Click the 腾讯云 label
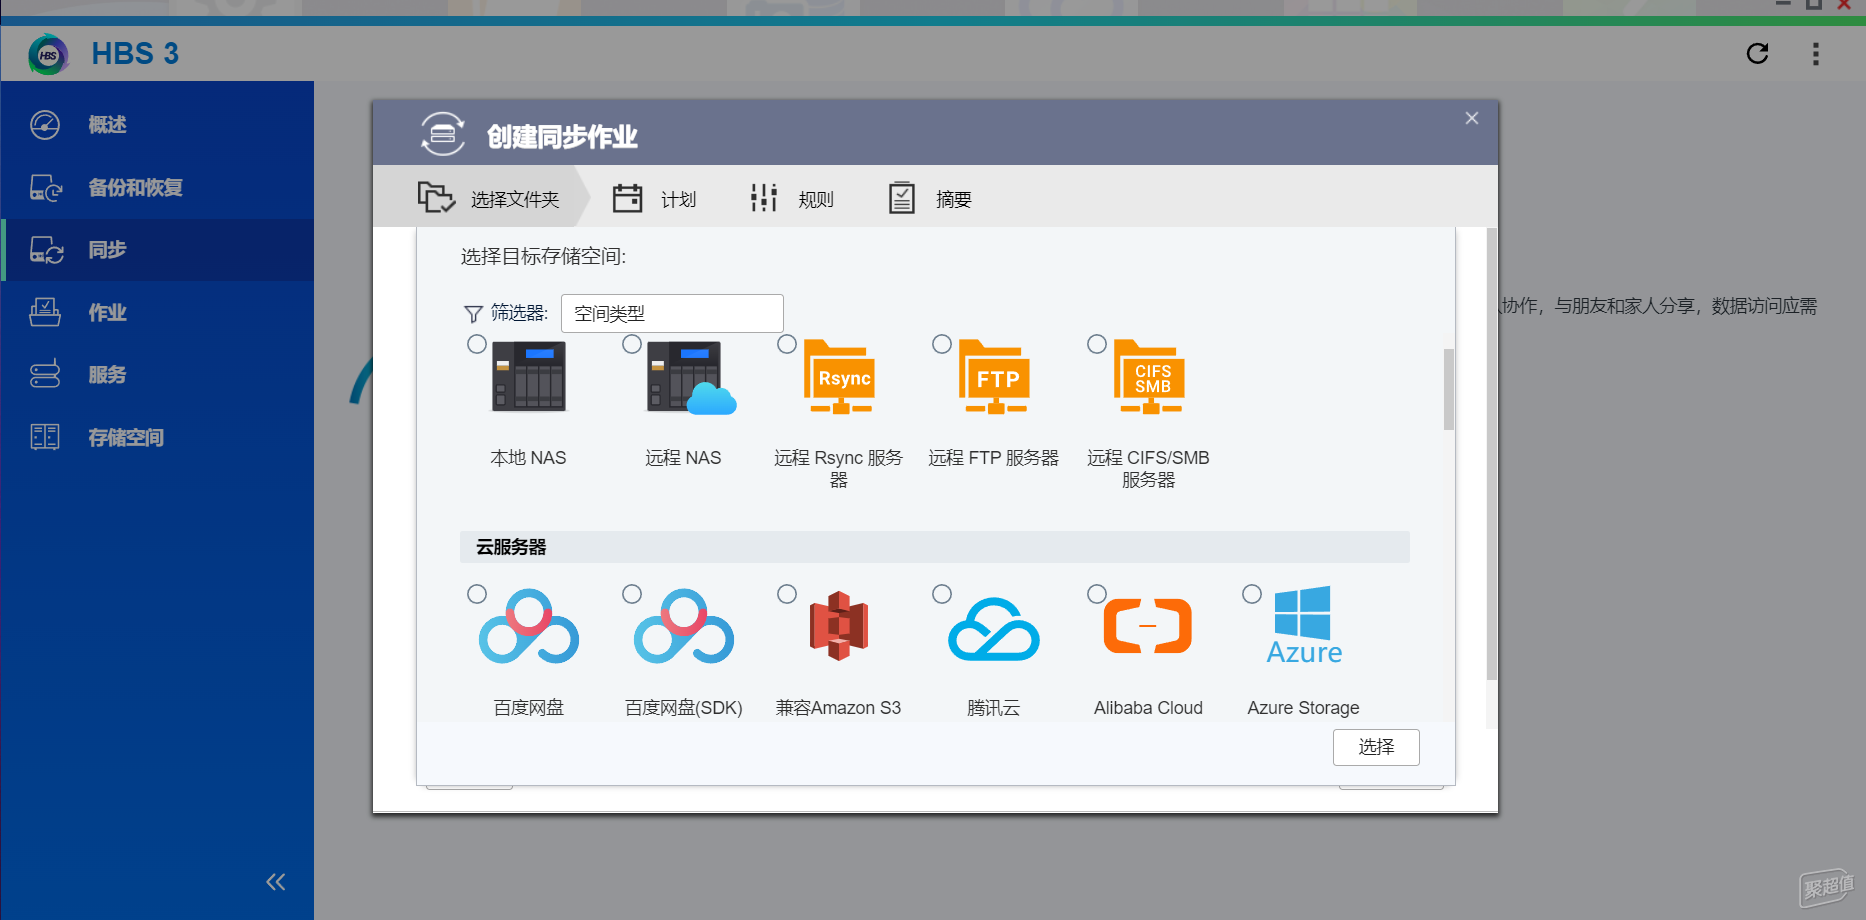Screen dimensions: 1866x920 [993, 708]
